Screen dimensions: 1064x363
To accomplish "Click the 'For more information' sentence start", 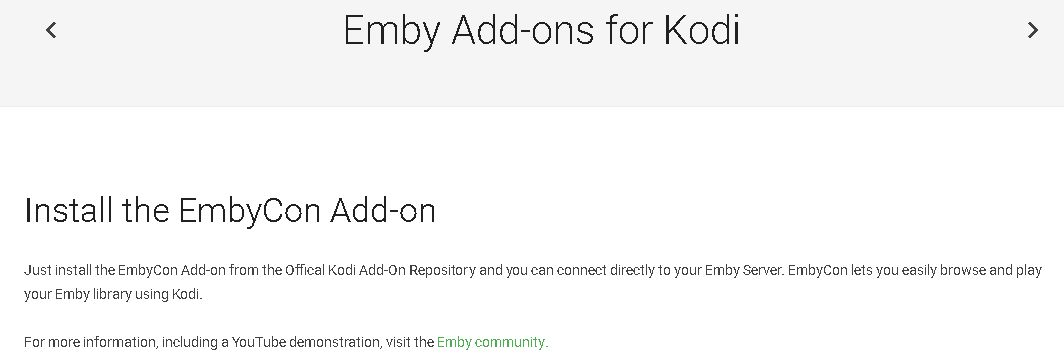I will coord(90,342).
